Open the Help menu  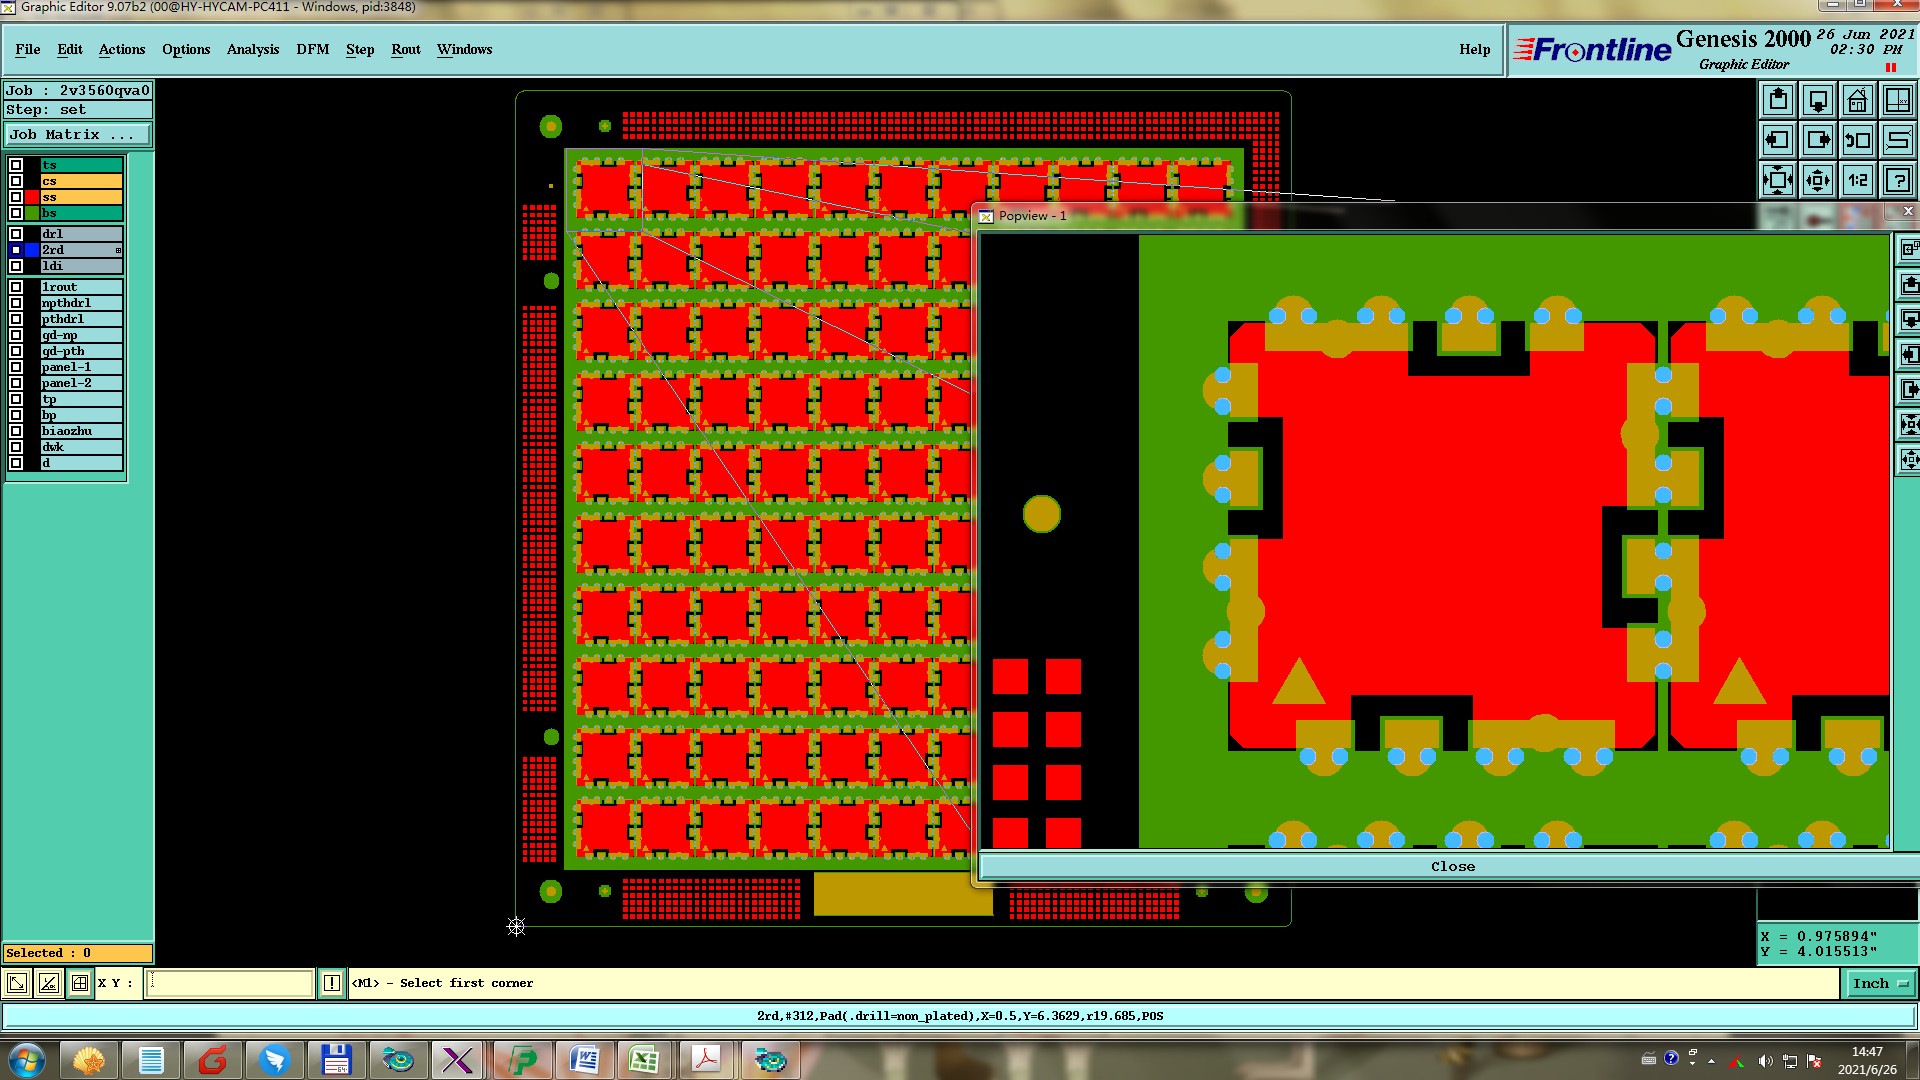[1474, 49]
